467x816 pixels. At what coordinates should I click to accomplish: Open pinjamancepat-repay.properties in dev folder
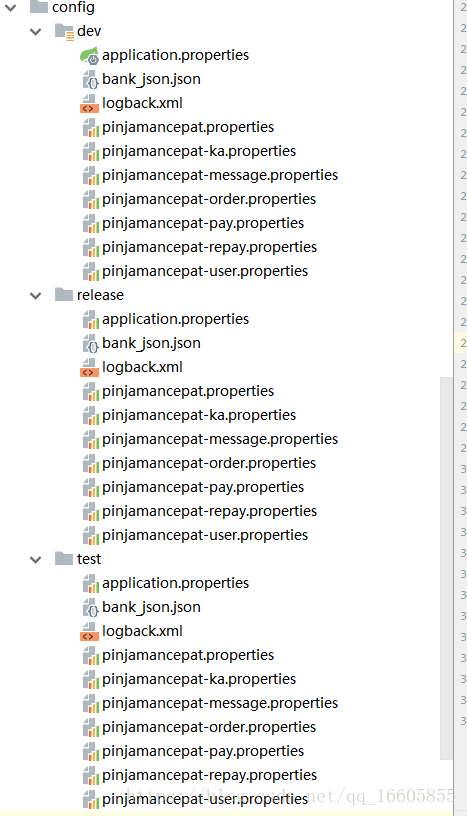click(209, 247)
